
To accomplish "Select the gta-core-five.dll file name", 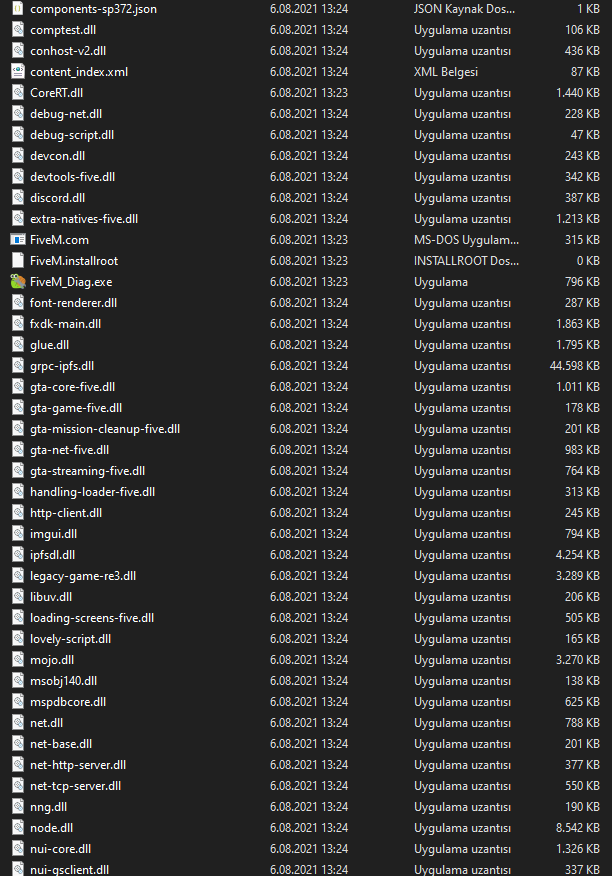I will [x=73, y=387].
